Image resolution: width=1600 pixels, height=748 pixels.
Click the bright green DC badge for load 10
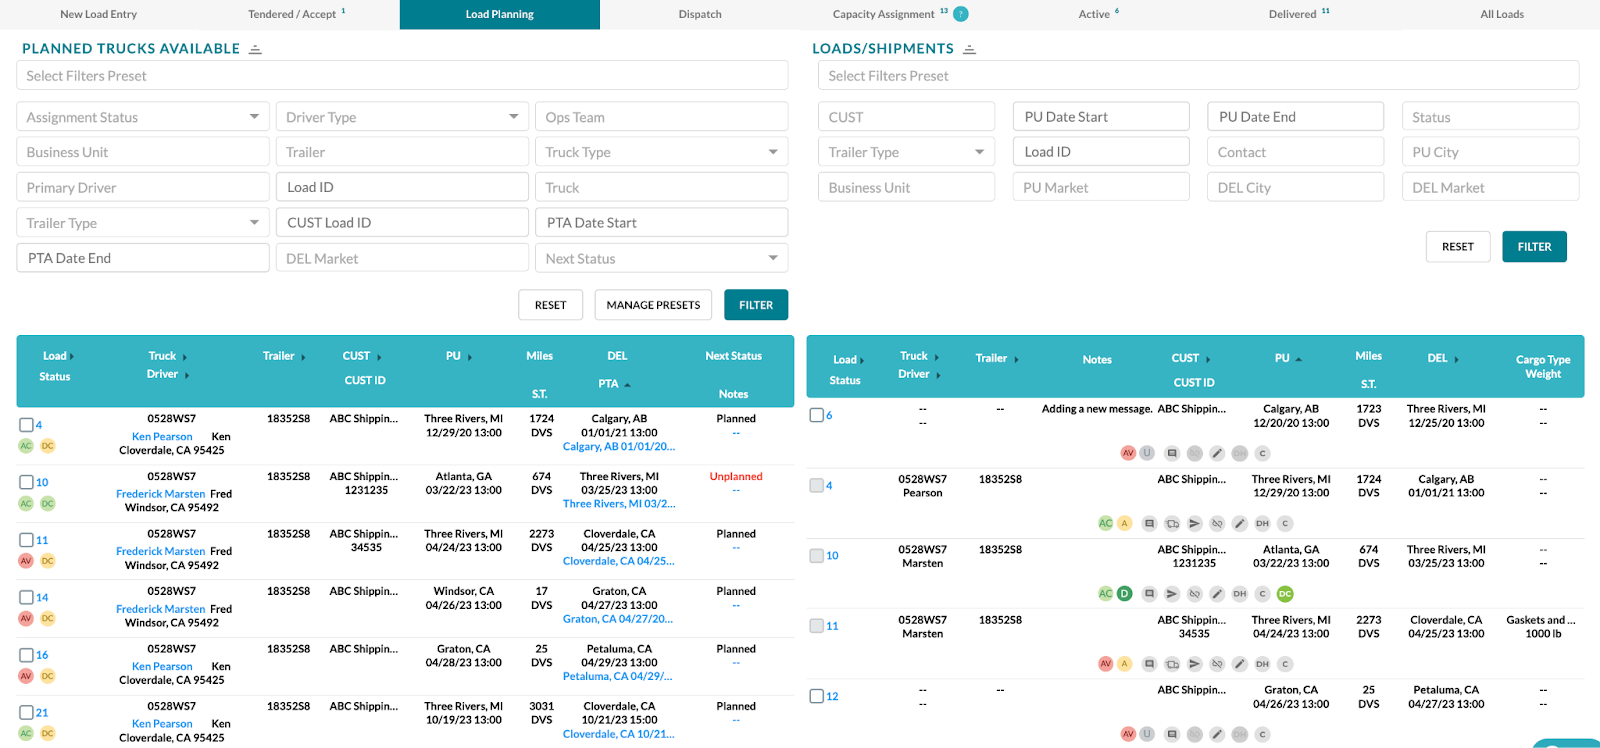click(1285, 594)
